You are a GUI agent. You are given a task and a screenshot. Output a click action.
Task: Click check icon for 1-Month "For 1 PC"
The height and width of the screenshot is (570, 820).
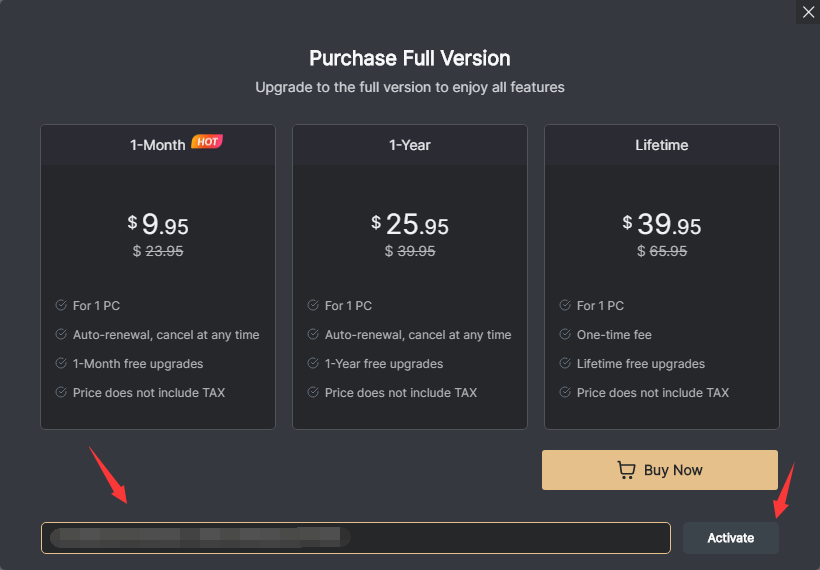pos(61,306)
